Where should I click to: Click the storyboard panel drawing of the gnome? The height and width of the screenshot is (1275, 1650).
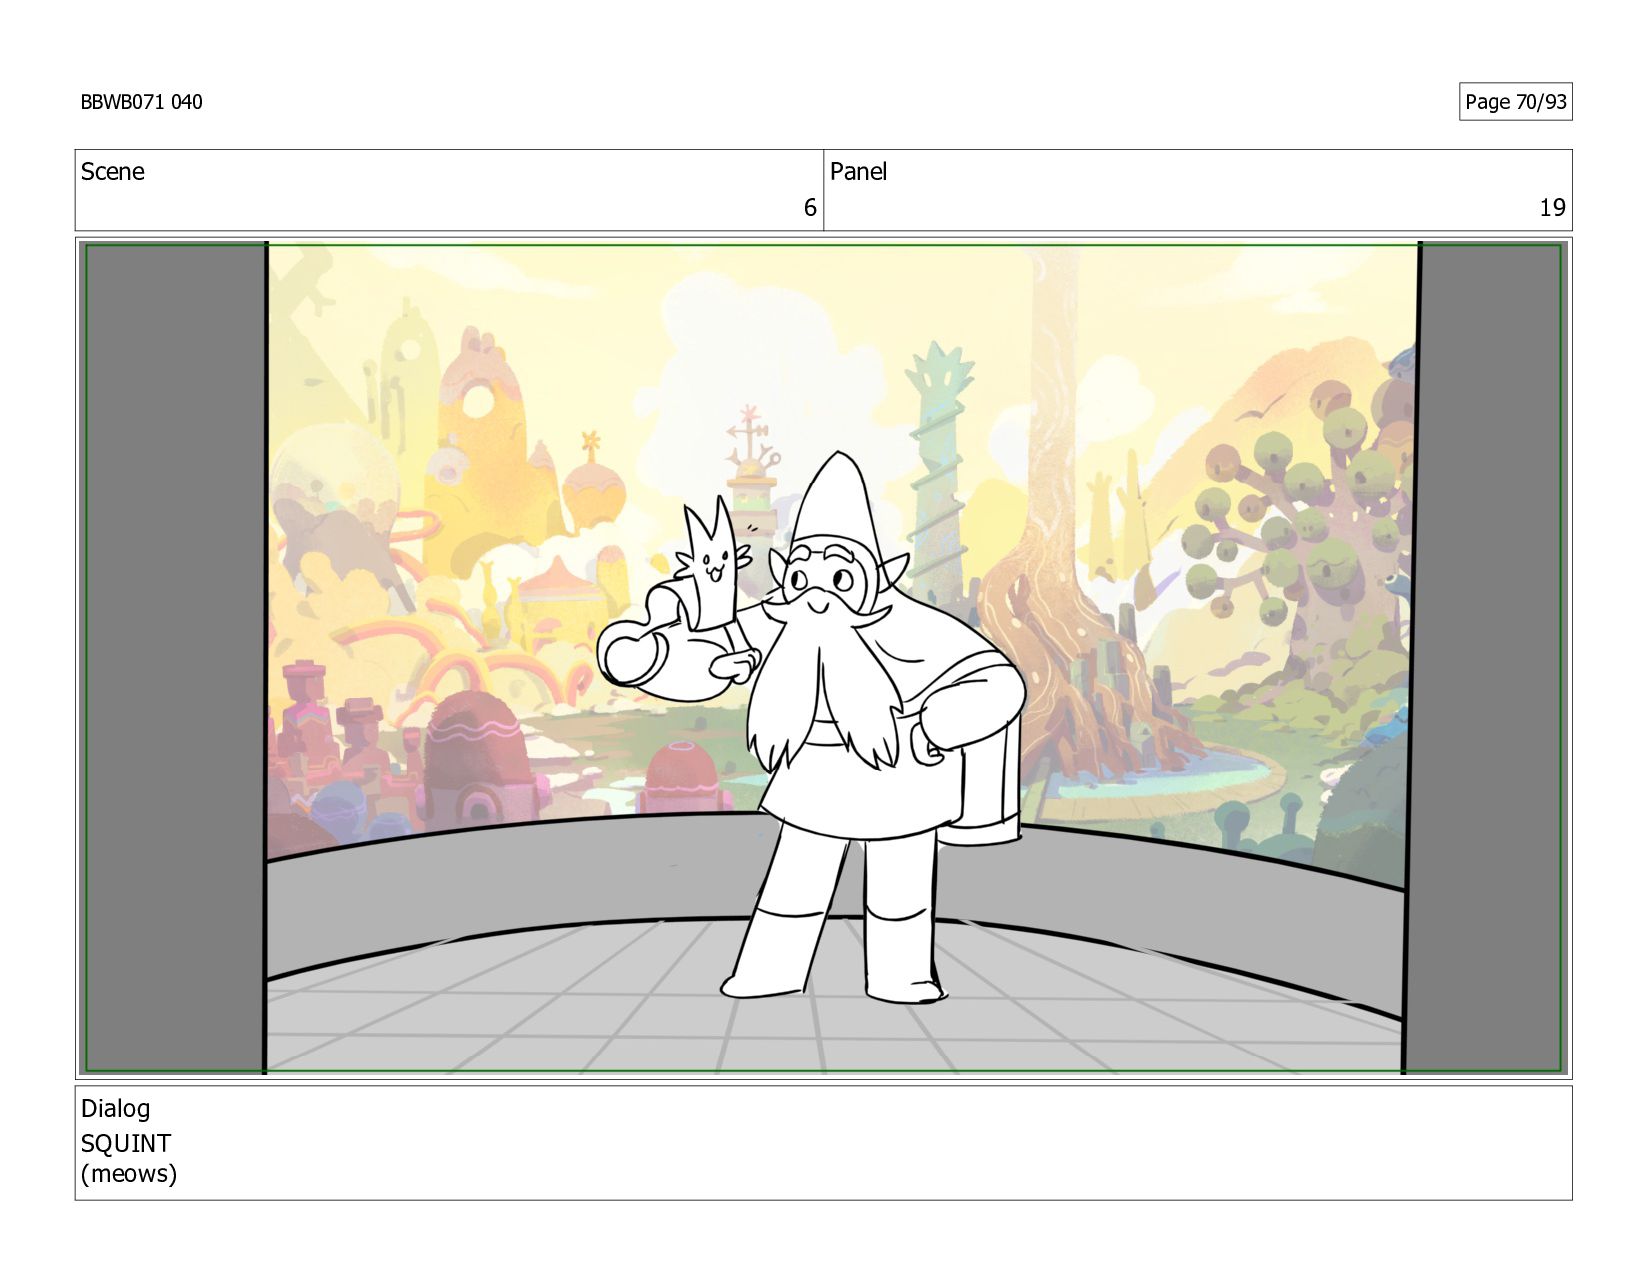[x=823, y=658]
